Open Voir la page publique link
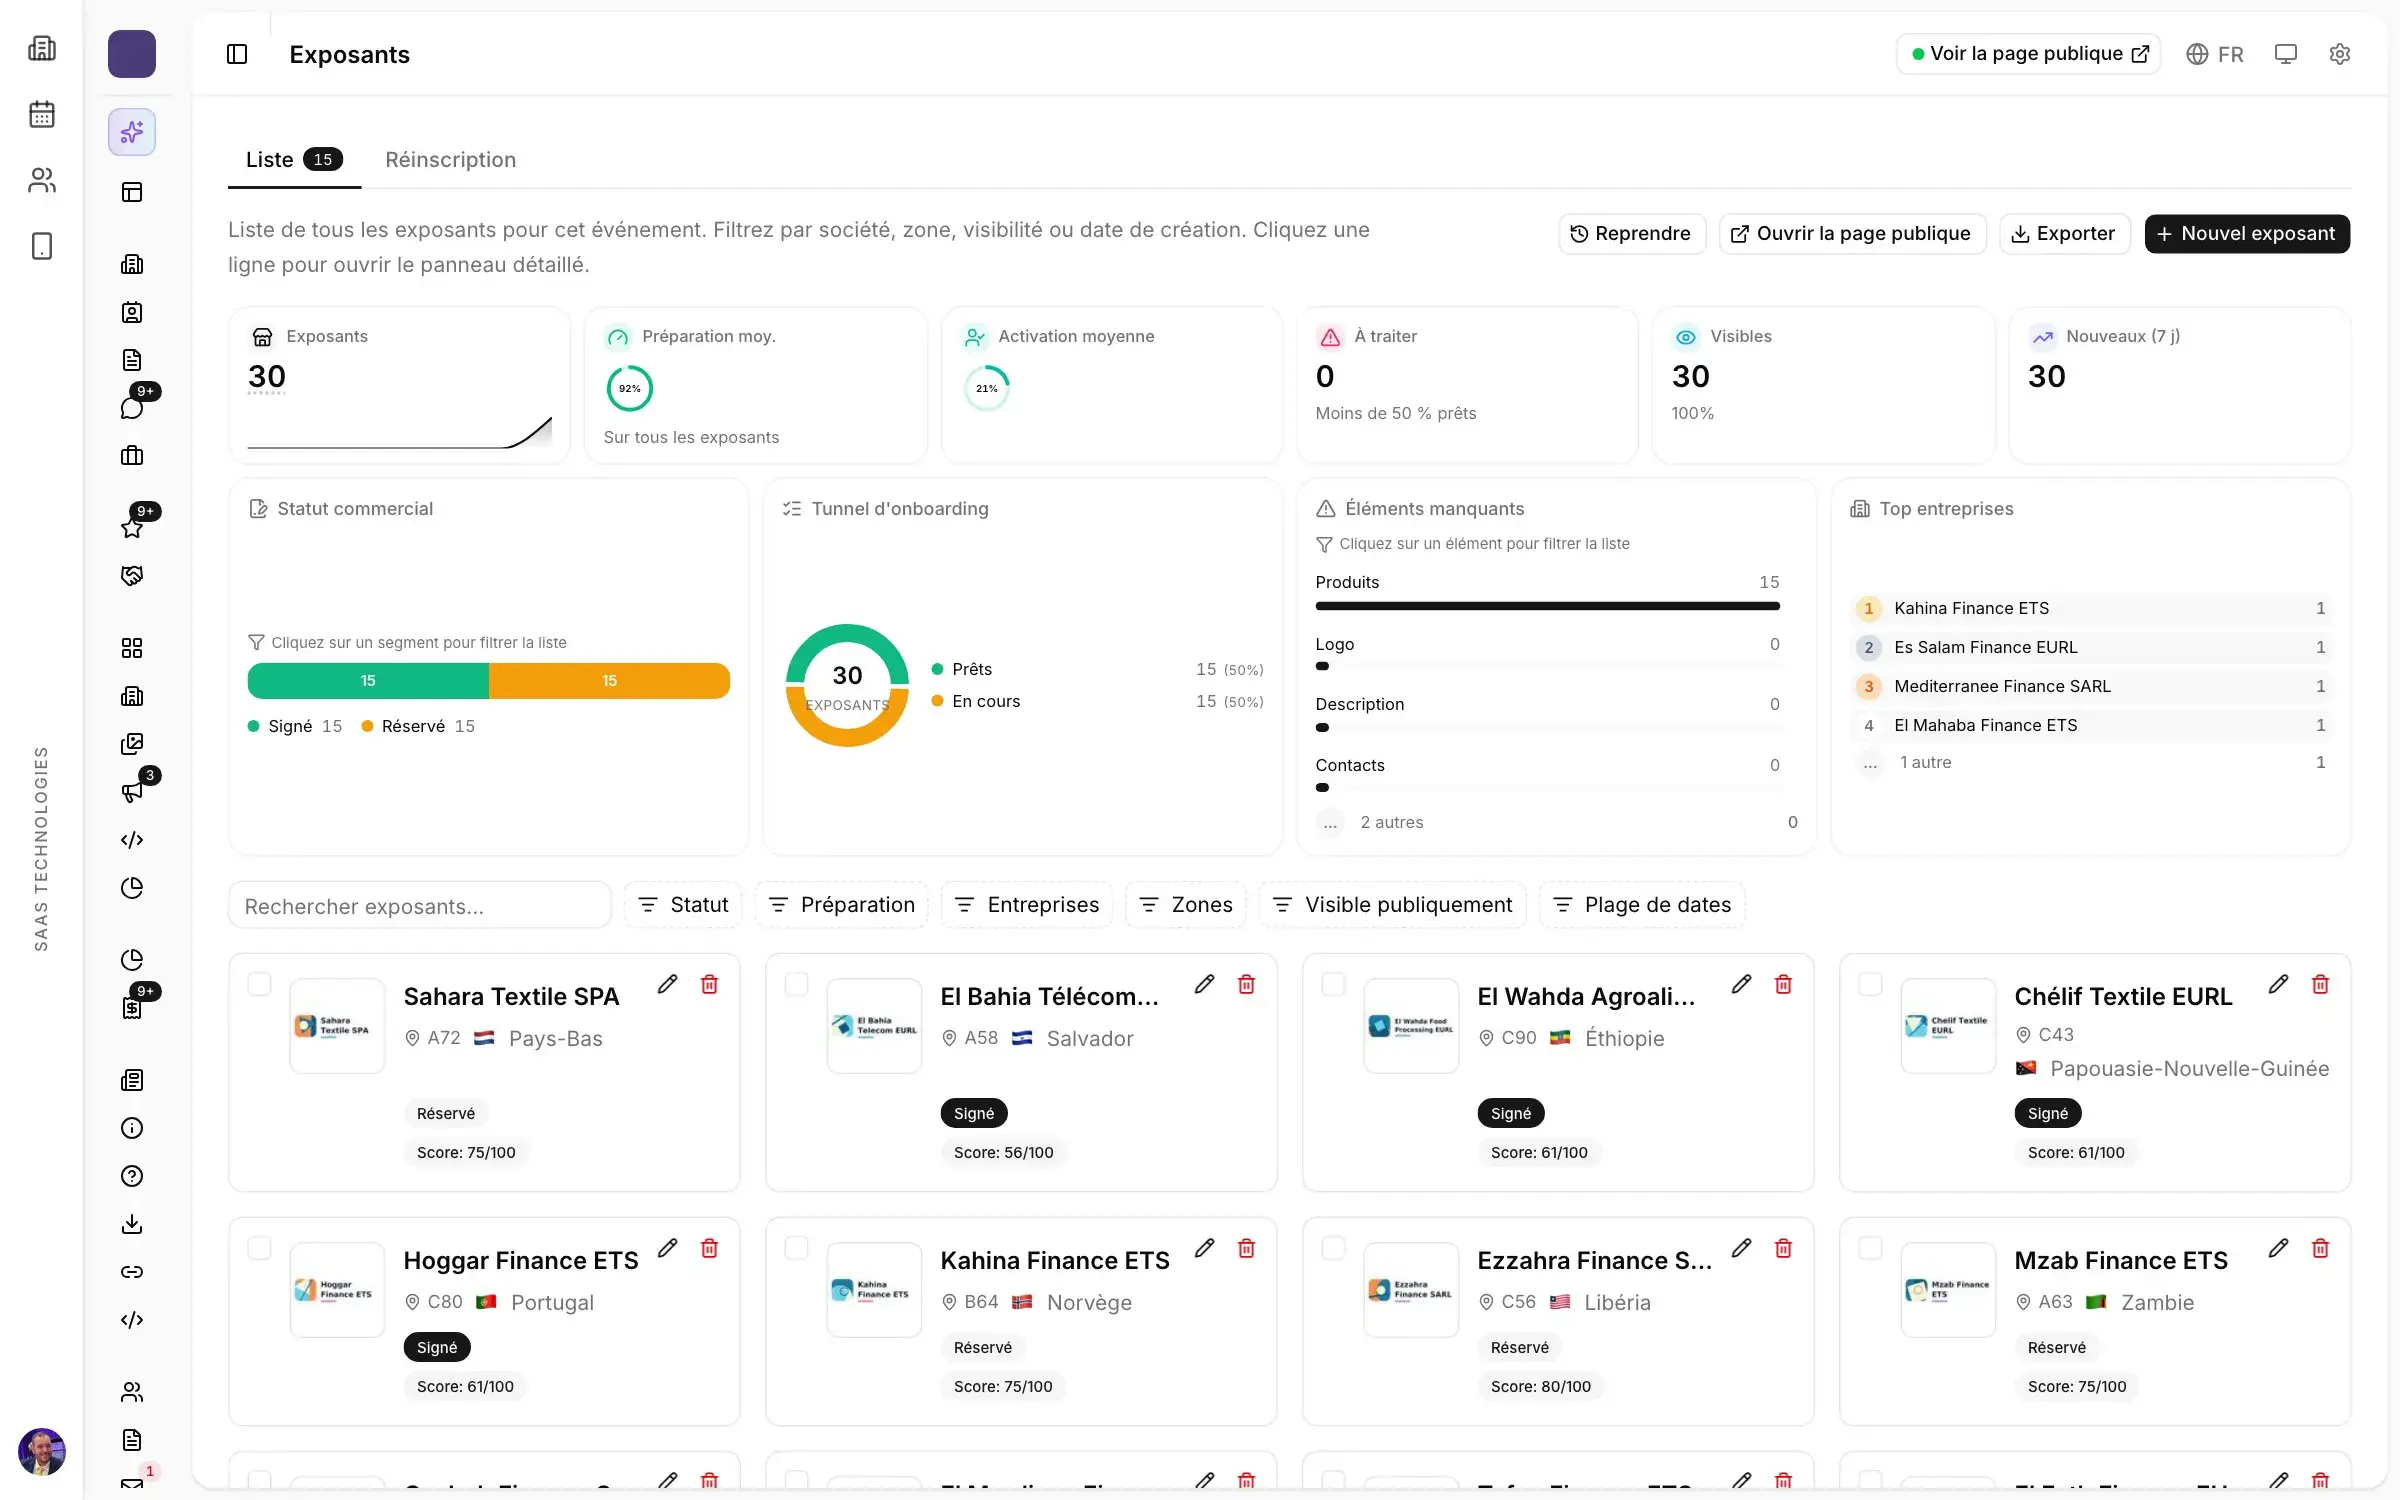This screenshot has width=2400, height=1500. [2028, 54]
